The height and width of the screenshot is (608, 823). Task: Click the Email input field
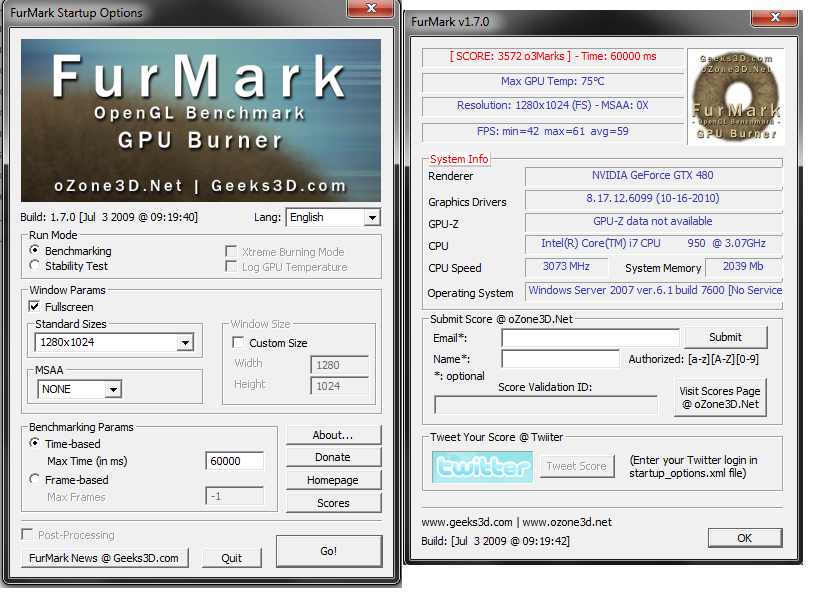(x=590, y=338)
